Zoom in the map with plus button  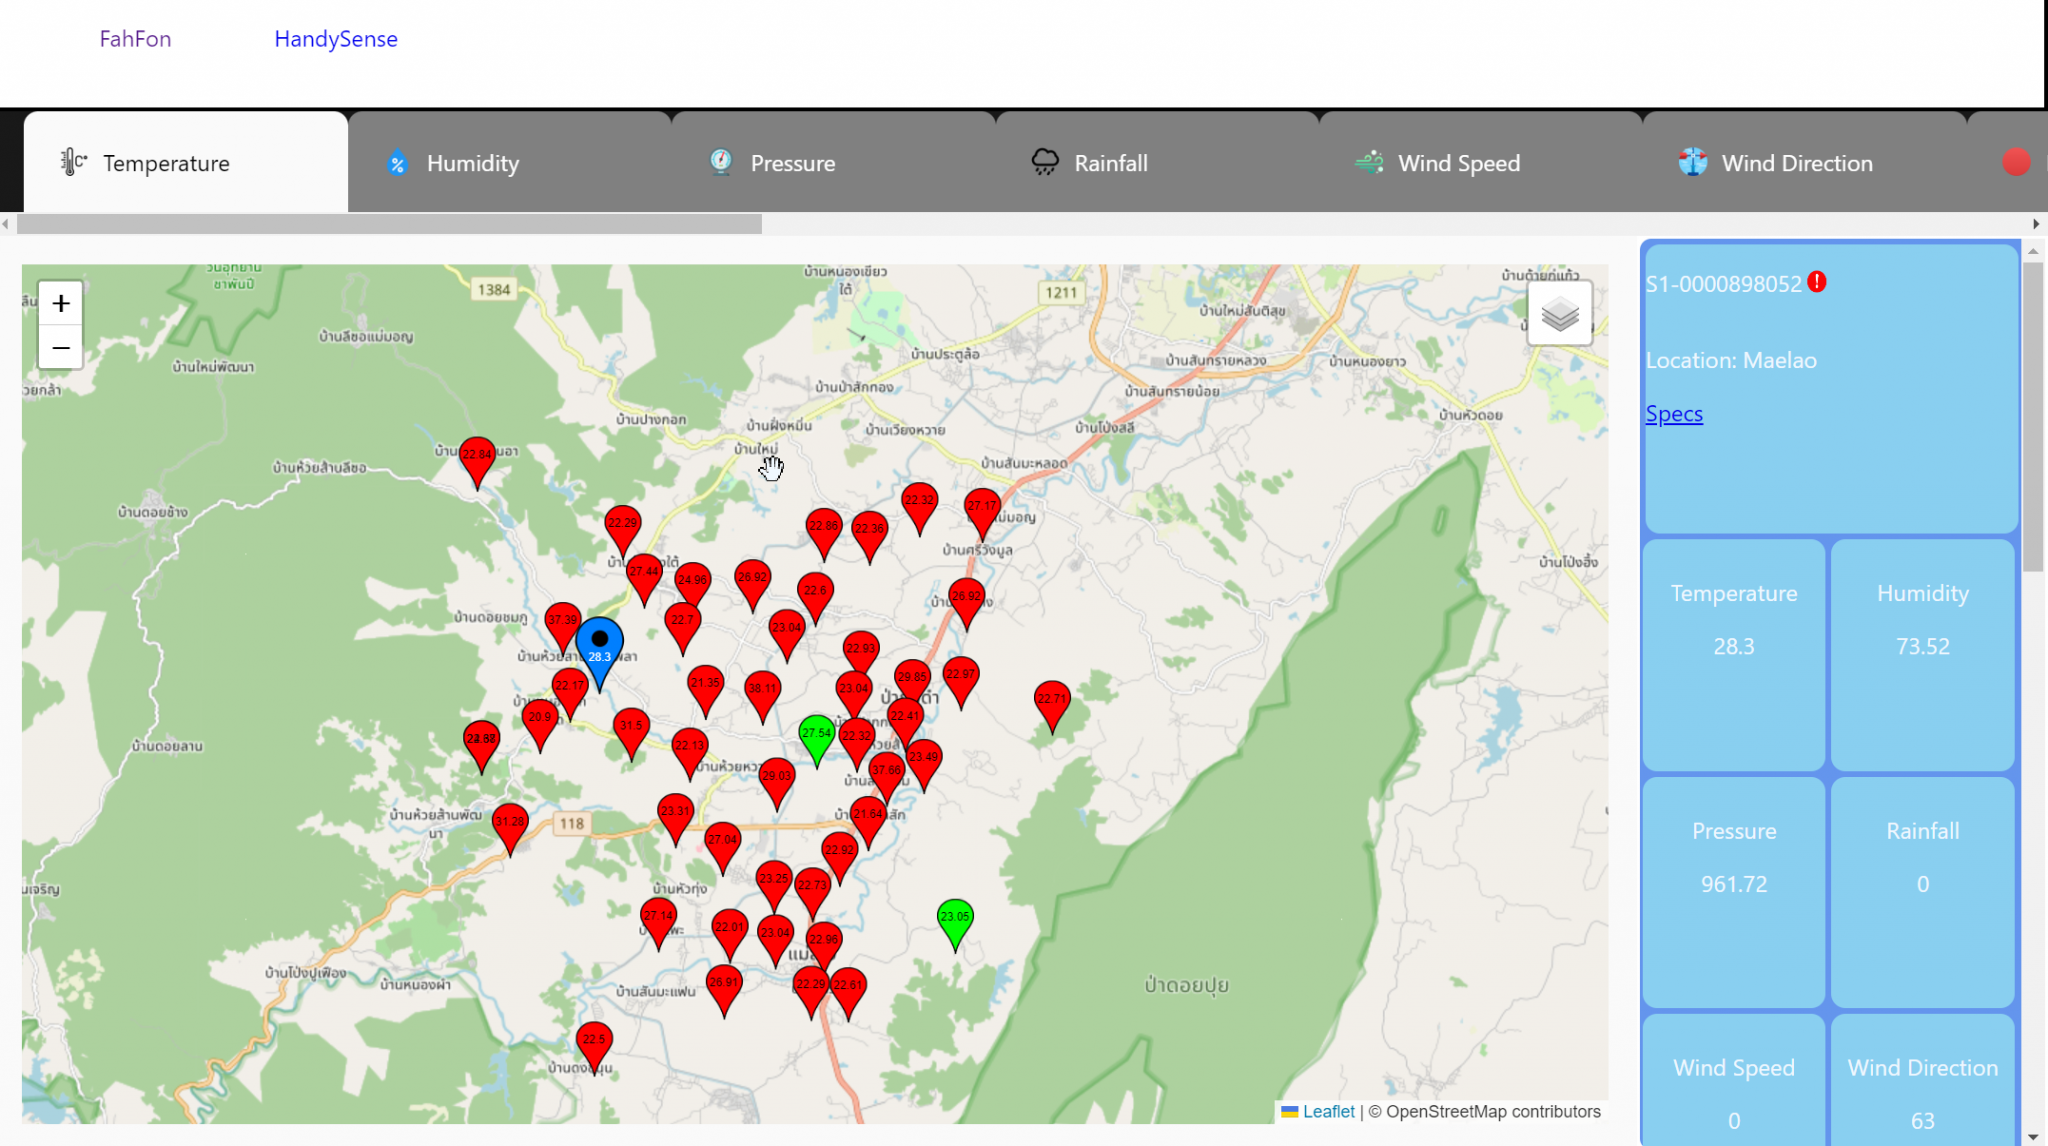[x=61, y=303]
